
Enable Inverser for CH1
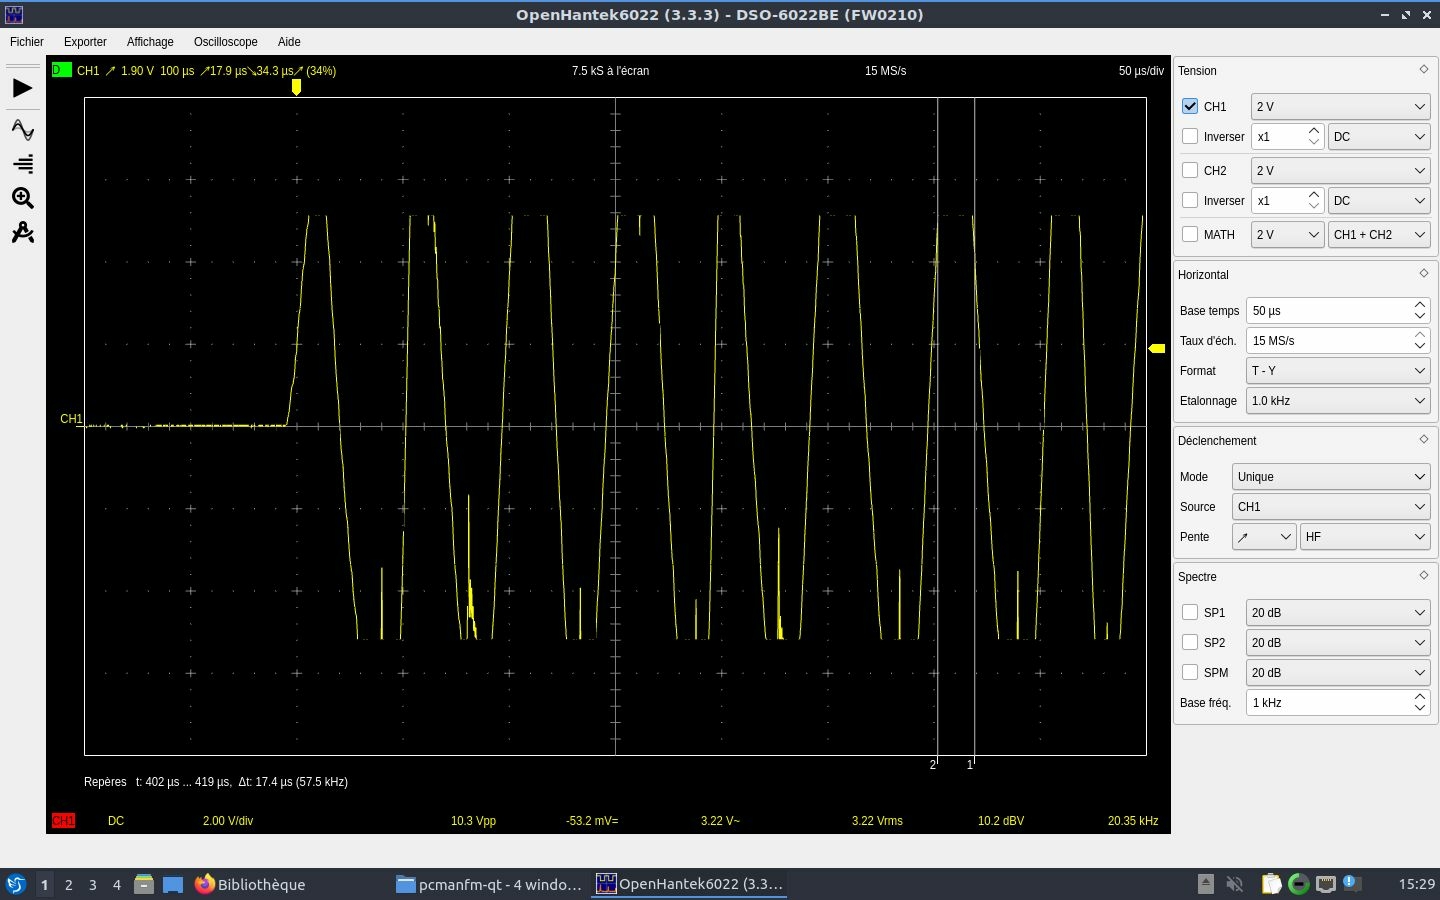pyautogui.click(x=1190, y=136)
